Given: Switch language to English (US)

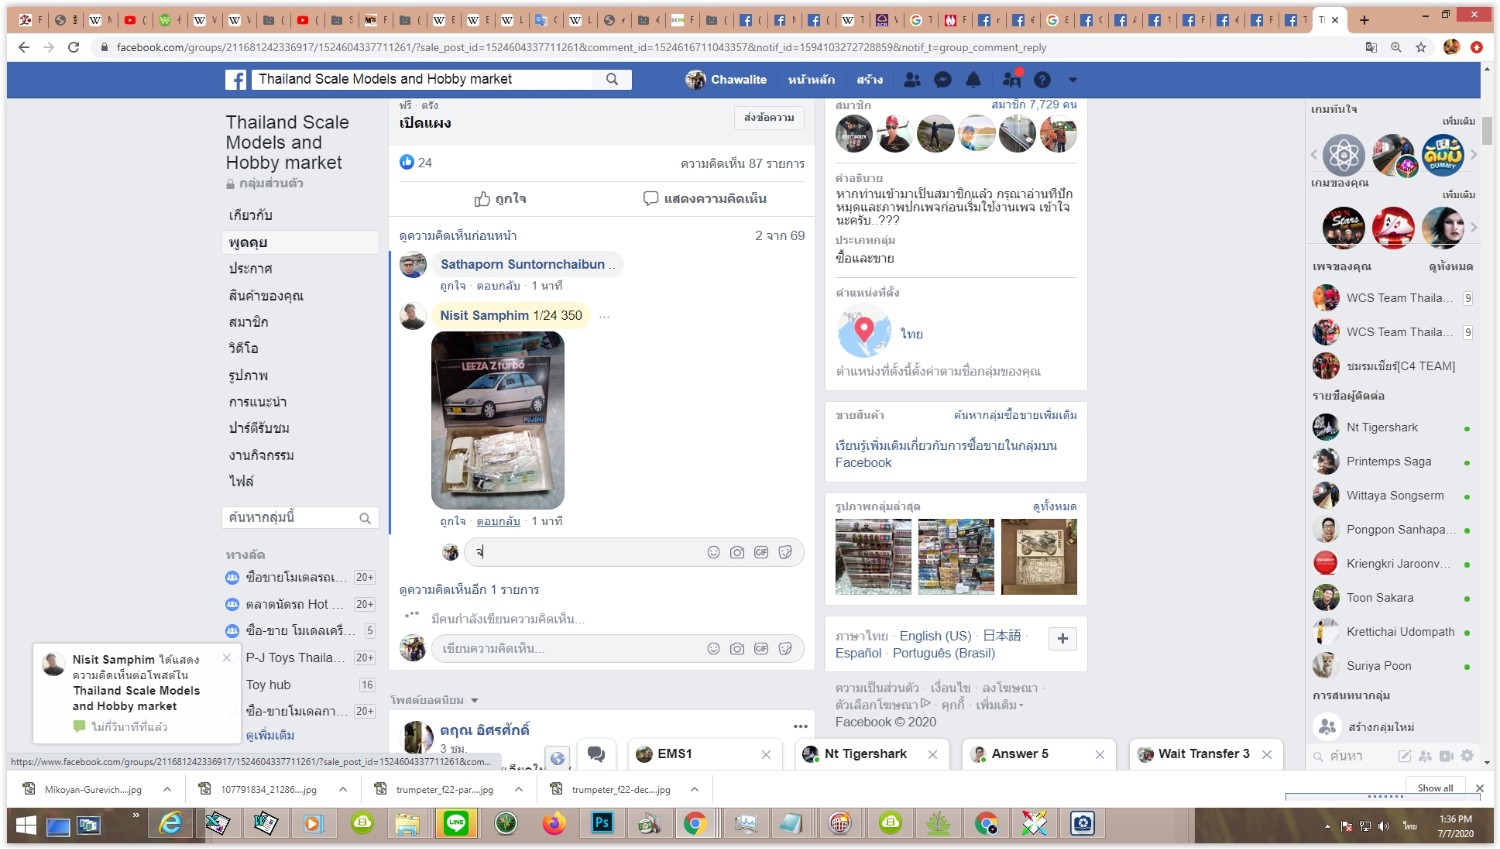Looking at the screenshot, I should pyautogui.click(x=935, y=636).
